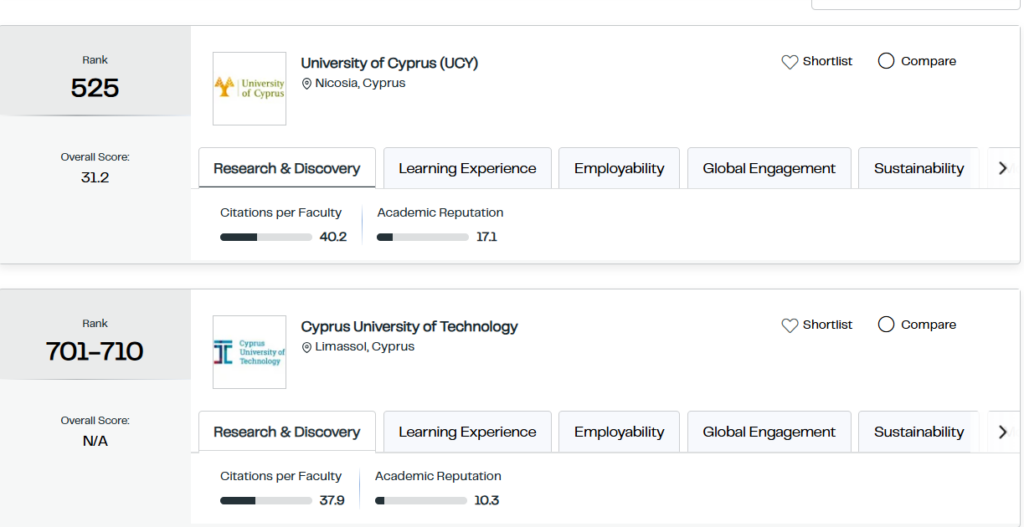Click the Compare label for Cyprus University of Technology
Image resolution: width=1024 pixels, height=527 pixels.
coord(928,325)
